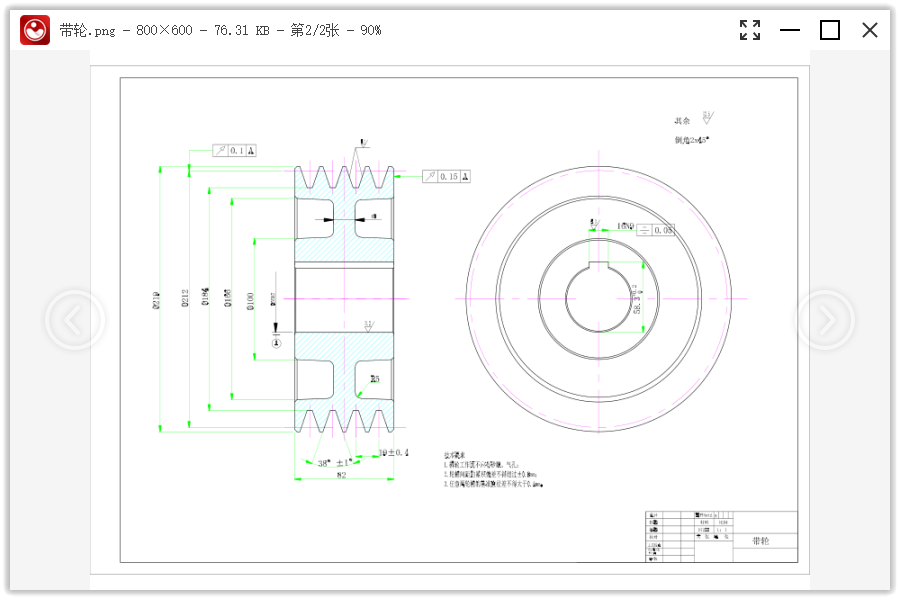
Task: Advance to the next image arrow
Action: pyautogui.click(x=825, y=320)
